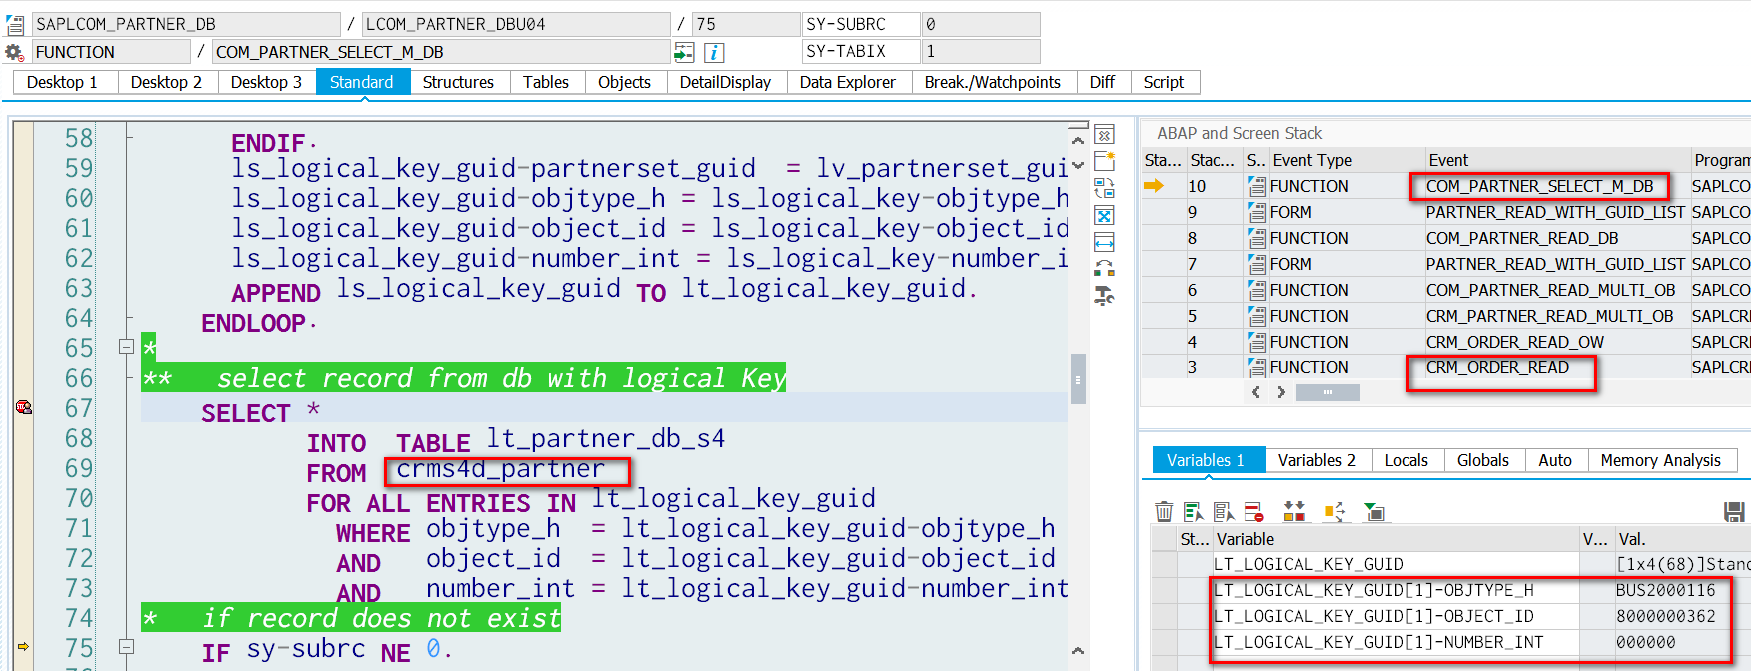The image size is (1751, 671).
Task: Switch to Desktop 1 tab
Action: pos(62,82)
